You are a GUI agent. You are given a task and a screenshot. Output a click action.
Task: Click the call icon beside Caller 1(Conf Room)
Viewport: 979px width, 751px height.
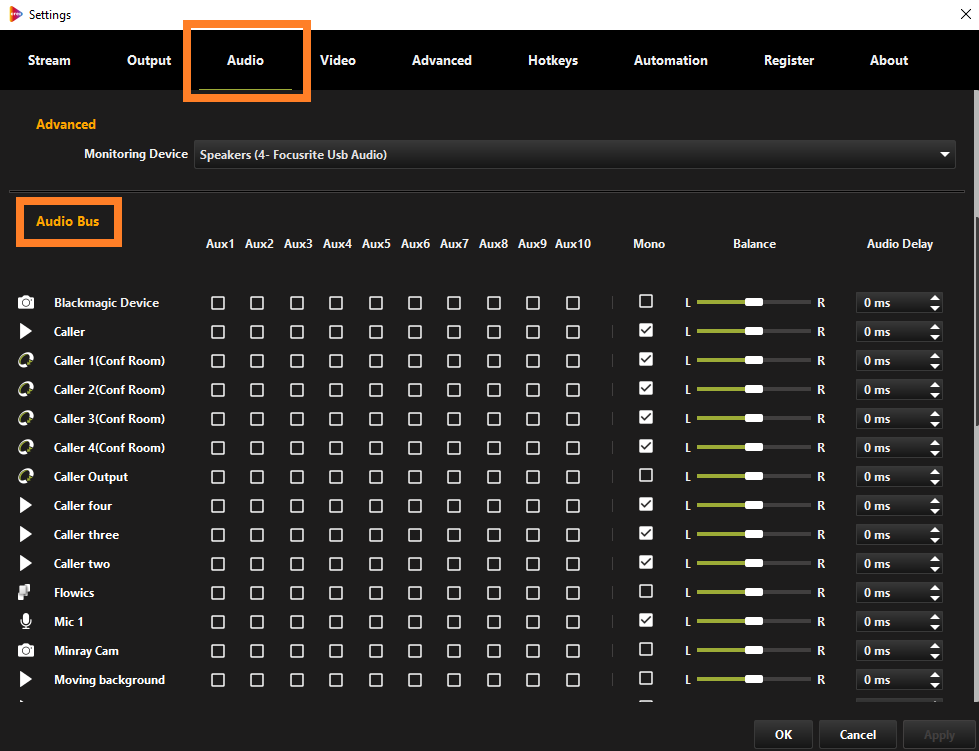point(26,361)
